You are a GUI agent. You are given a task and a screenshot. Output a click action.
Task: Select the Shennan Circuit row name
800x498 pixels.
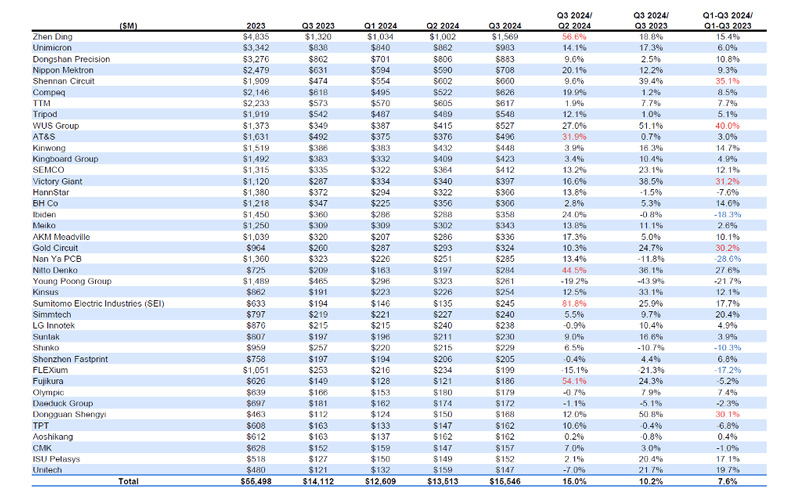(64, 81)
